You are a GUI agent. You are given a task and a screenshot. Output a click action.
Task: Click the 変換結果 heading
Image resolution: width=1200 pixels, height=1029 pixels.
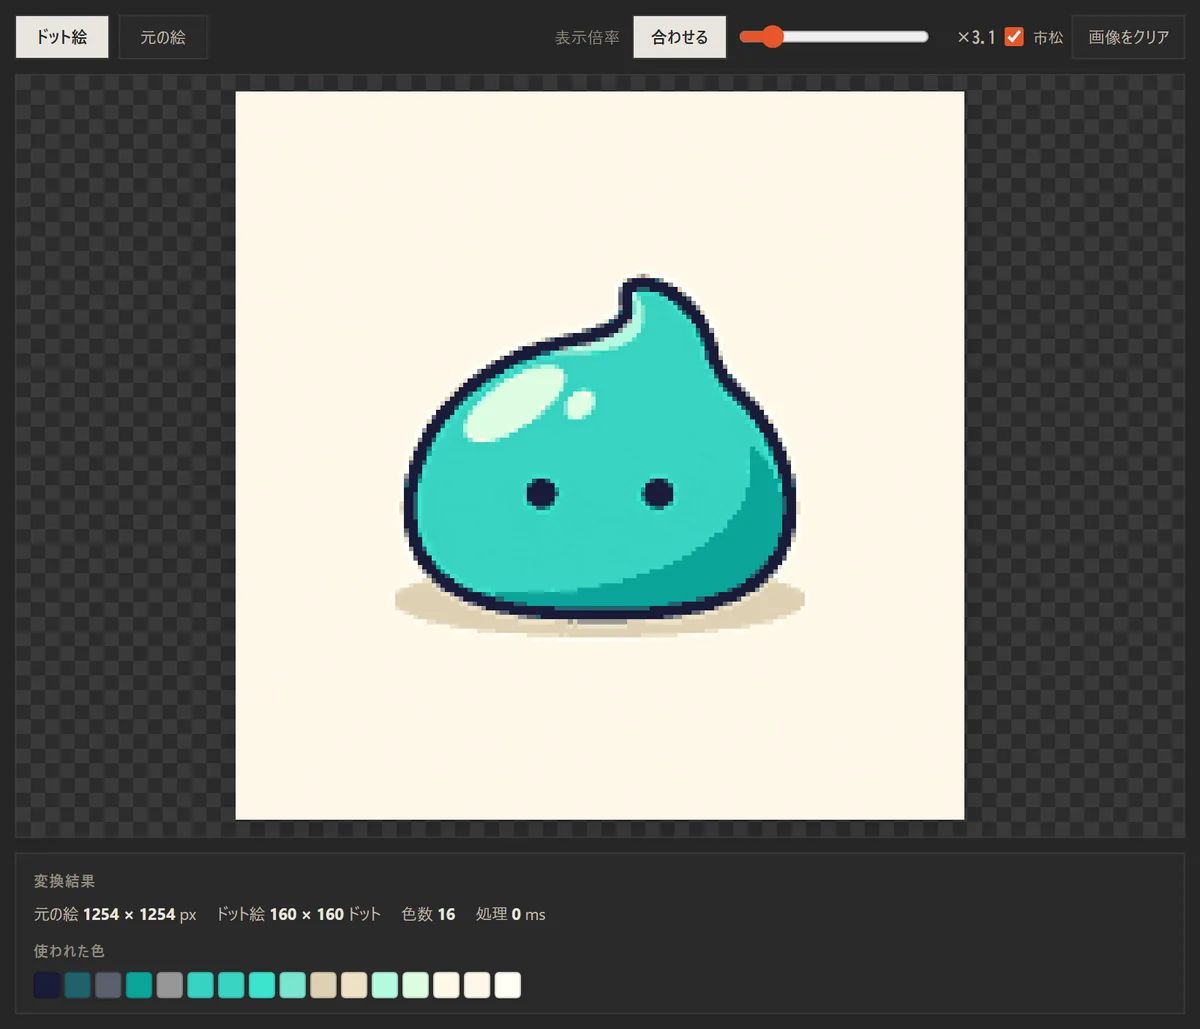coord(65,881)
